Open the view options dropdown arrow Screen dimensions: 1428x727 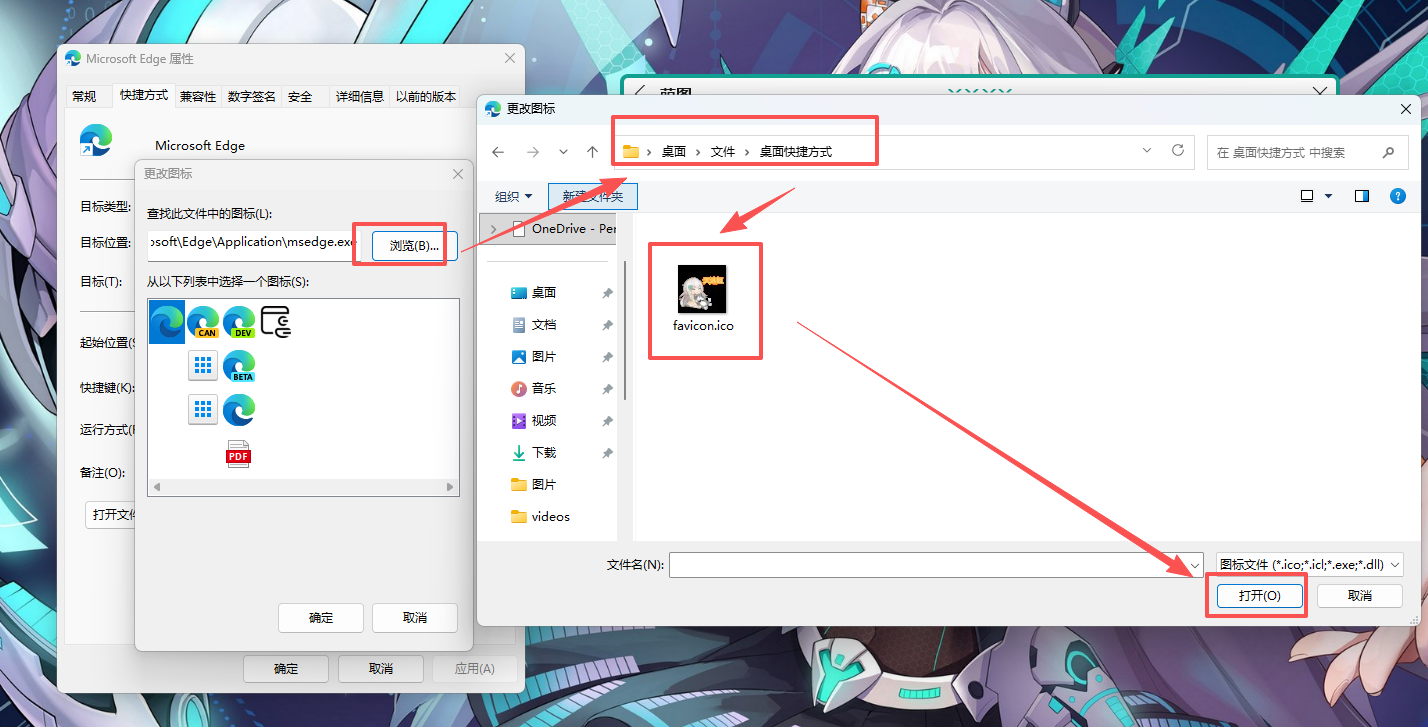coord(1328,196)
